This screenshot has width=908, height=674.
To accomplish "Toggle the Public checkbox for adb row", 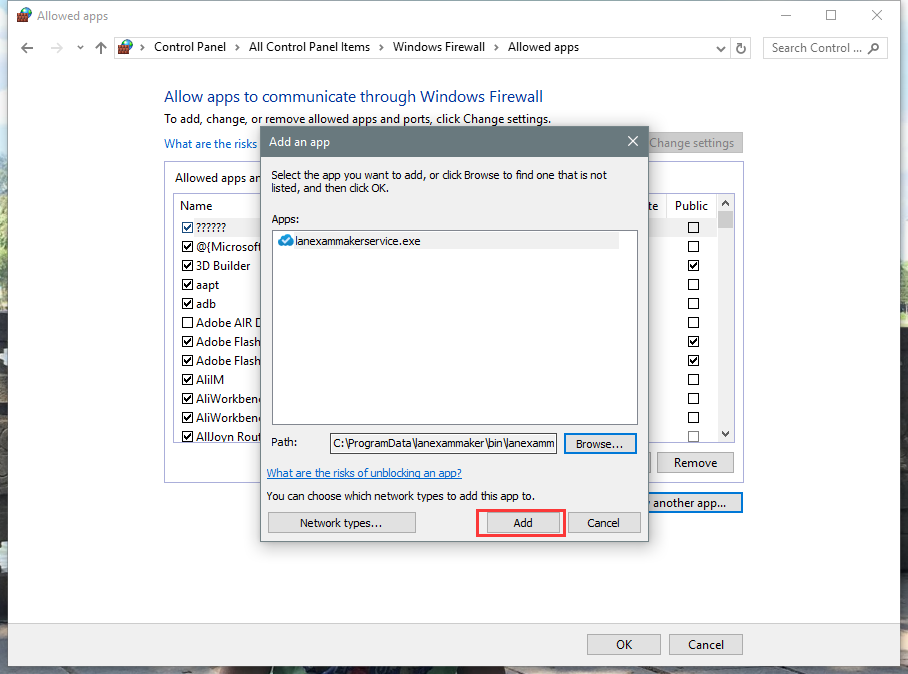I will (x=693, y=303).
